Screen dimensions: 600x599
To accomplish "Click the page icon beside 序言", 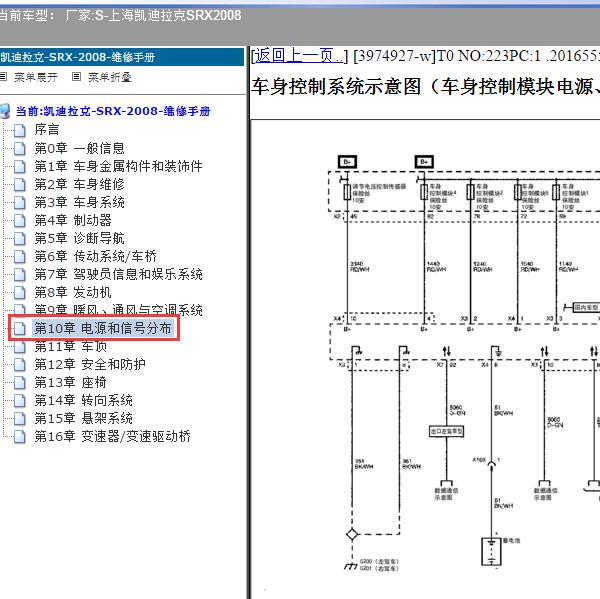I will pos(20,131).
